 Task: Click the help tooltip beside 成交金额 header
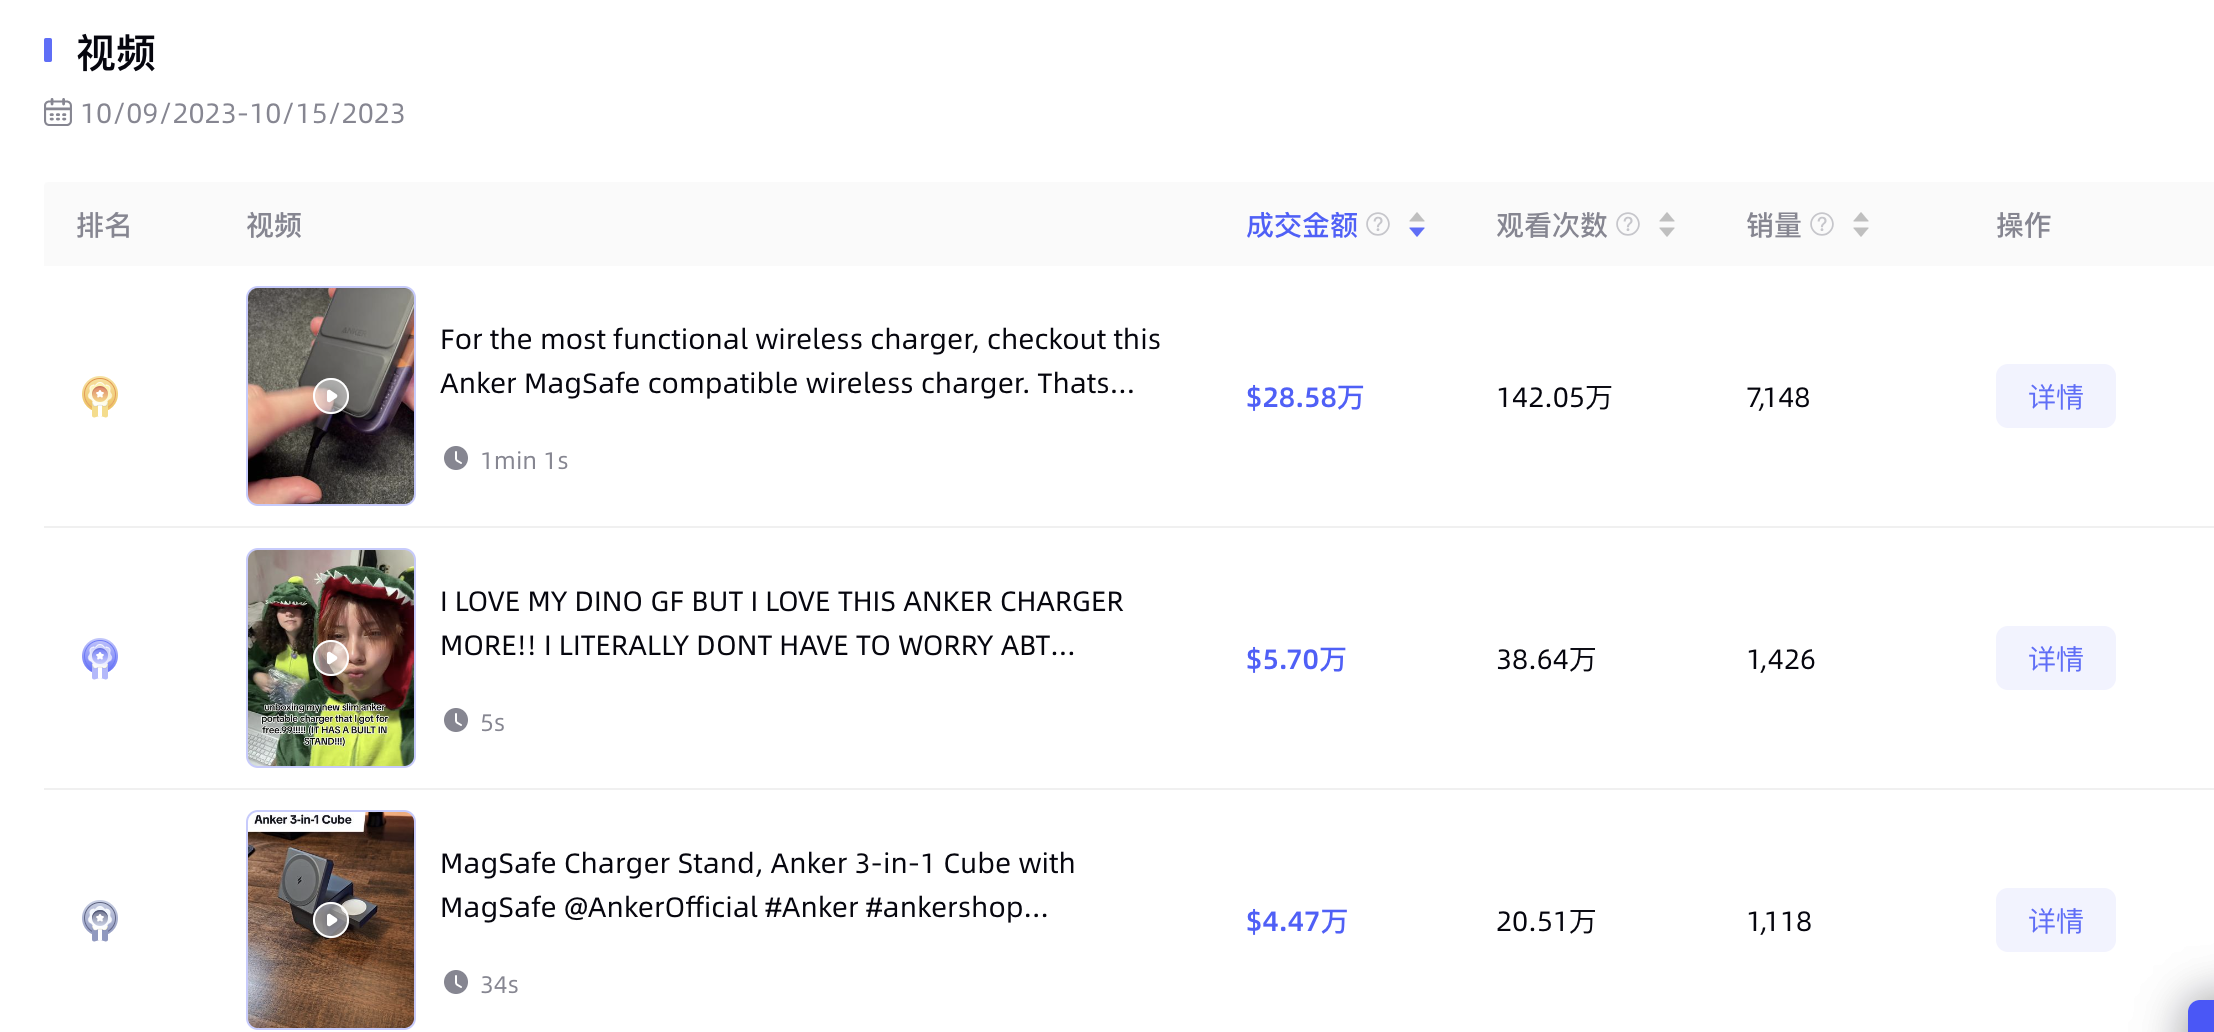[x=1377, y=224]
